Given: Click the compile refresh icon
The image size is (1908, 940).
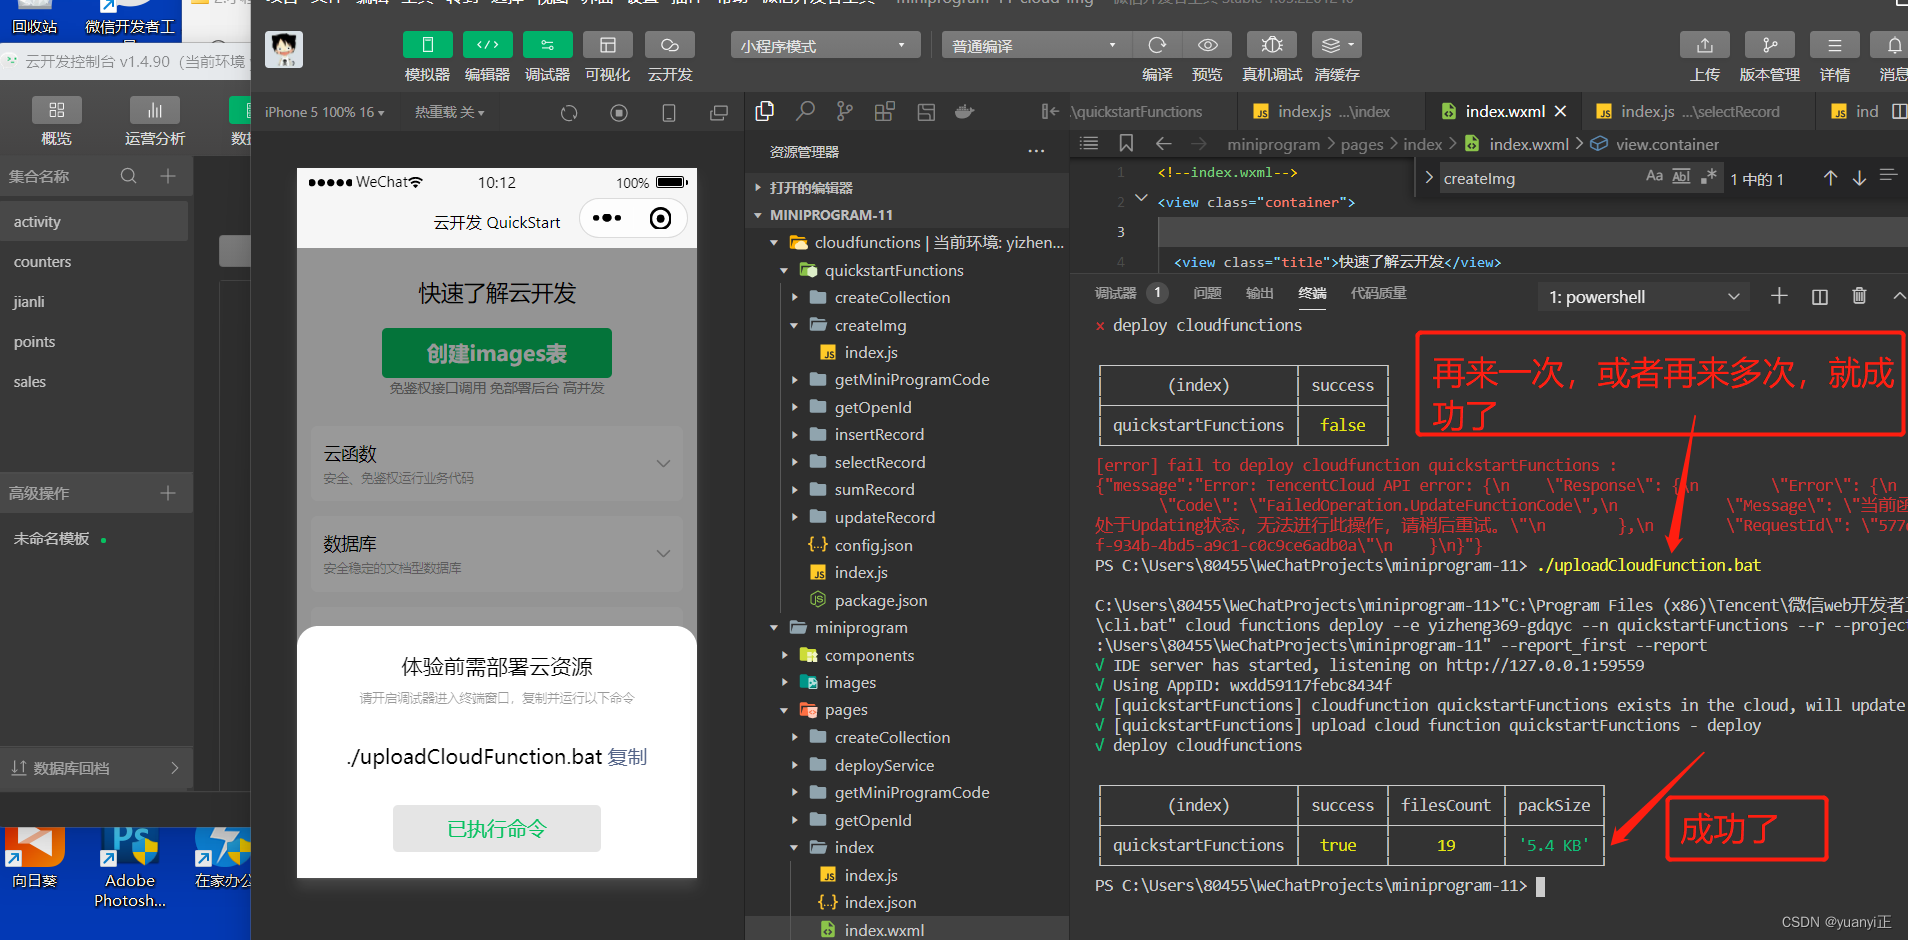Looking at the screenshot, I should [x=1157, y=45].
